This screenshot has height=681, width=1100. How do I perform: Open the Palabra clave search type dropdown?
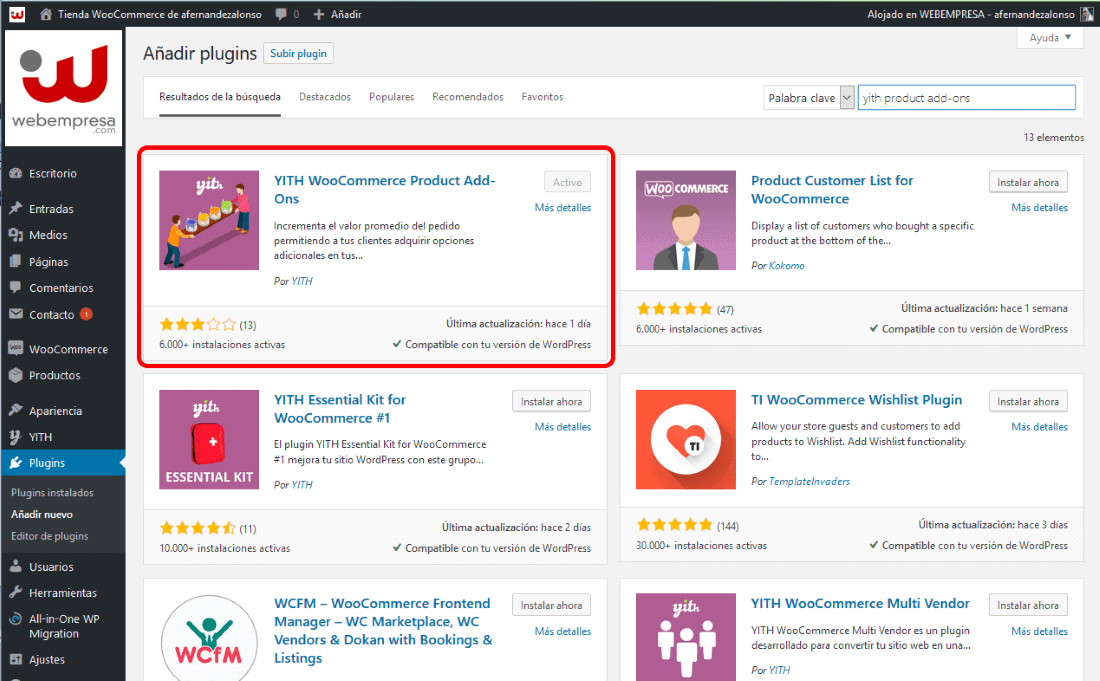[x=809, y=98]
